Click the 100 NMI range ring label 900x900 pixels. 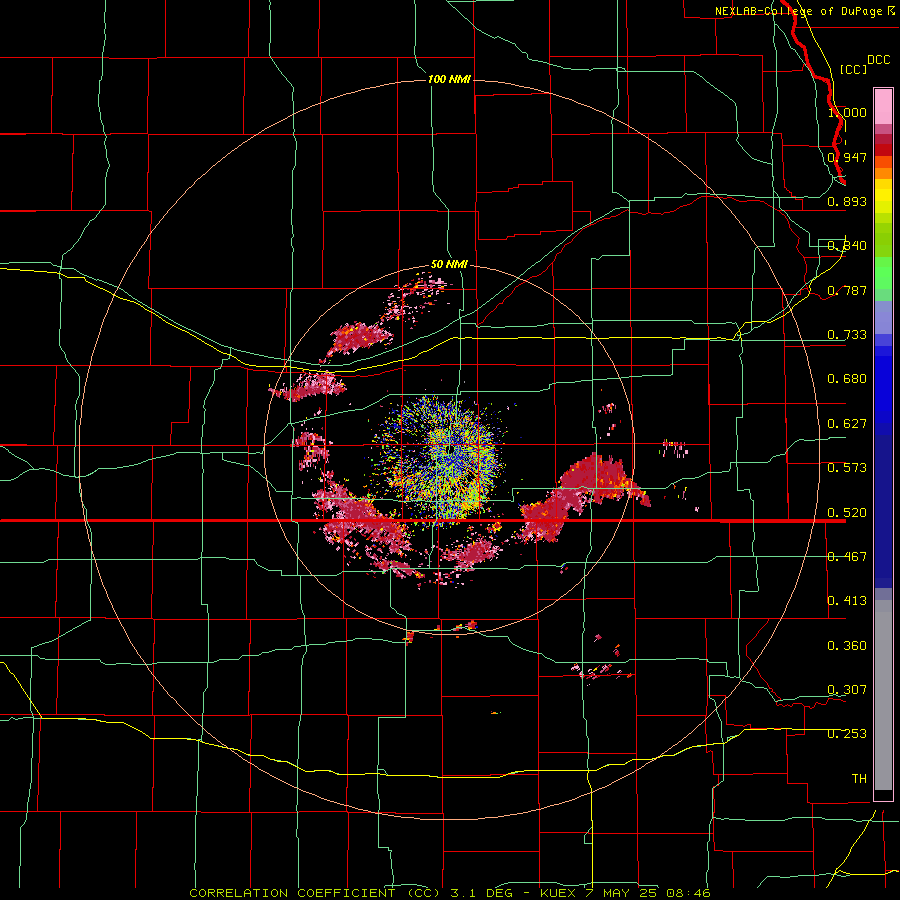(x=449, y=79)
